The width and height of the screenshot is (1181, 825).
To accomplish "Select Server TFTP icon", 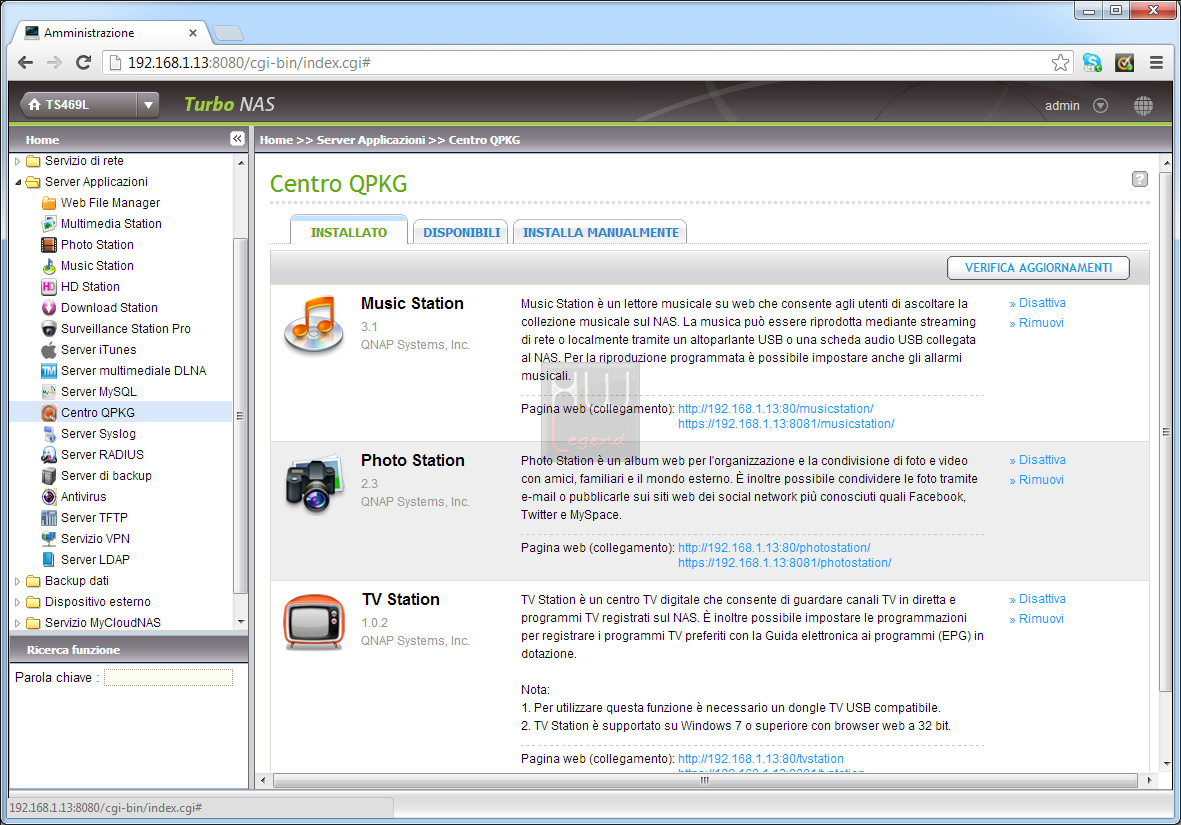I will click(49, 518).
